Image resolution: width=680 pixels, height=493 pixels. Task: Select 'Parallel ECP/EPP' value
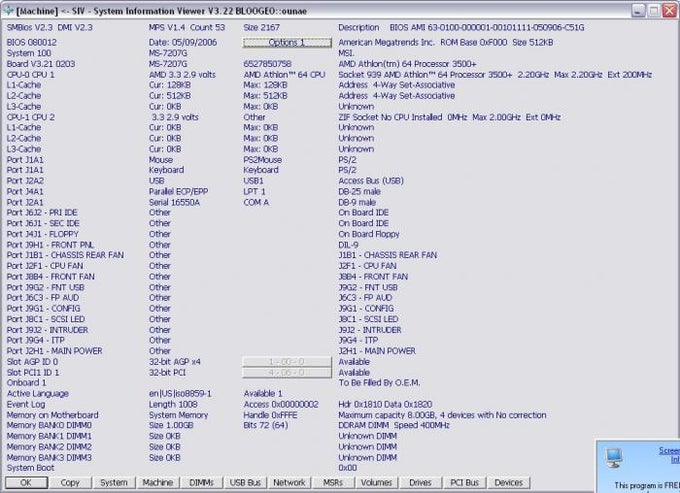(x=178, y=191)
